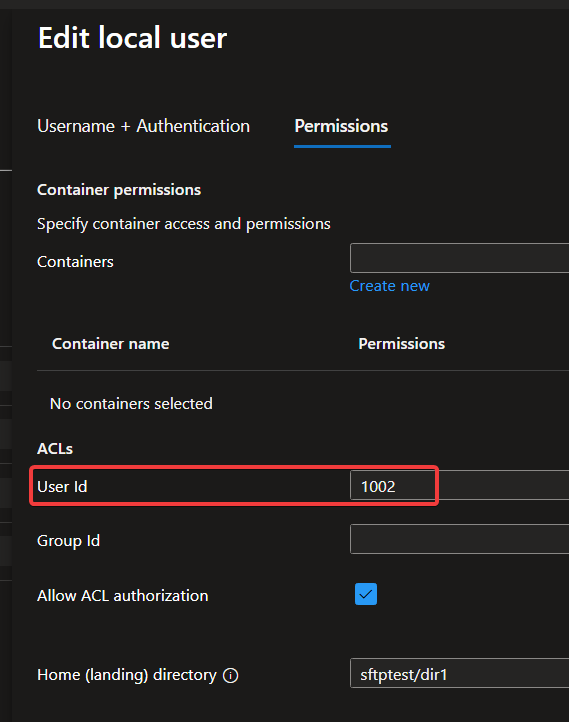Click the Containers label text

click(x=75, y=262)
